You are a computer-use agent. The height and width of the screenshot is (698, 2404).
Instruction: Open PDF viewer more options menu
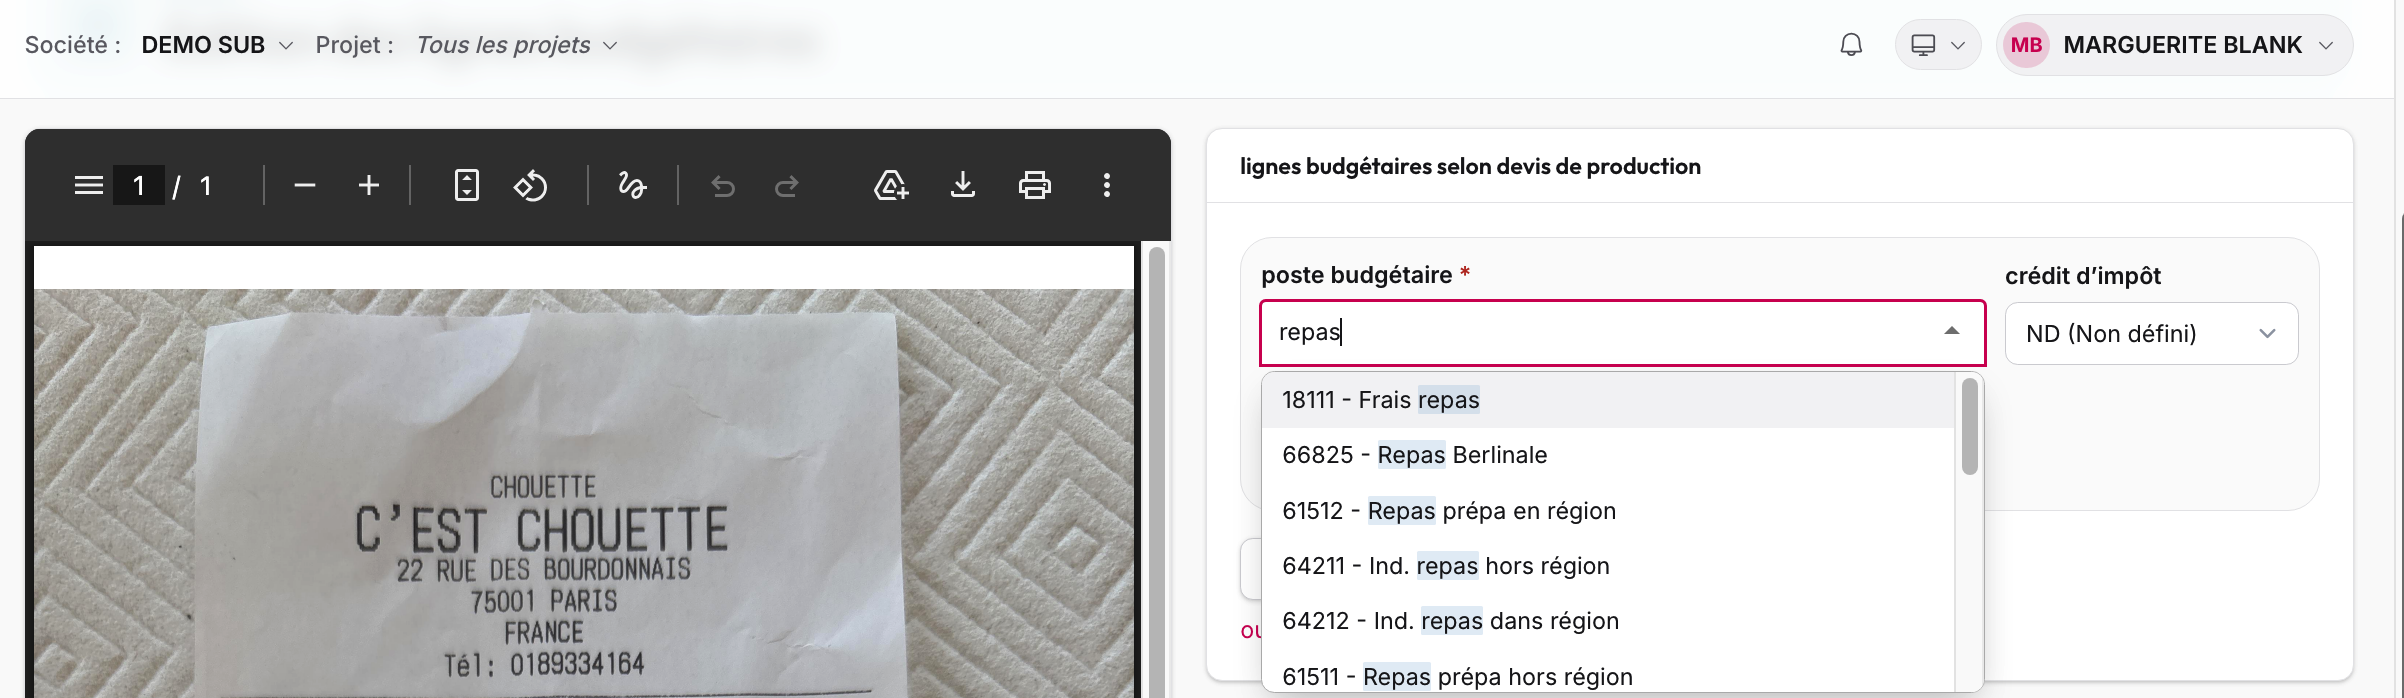(x=1107, y=185)
